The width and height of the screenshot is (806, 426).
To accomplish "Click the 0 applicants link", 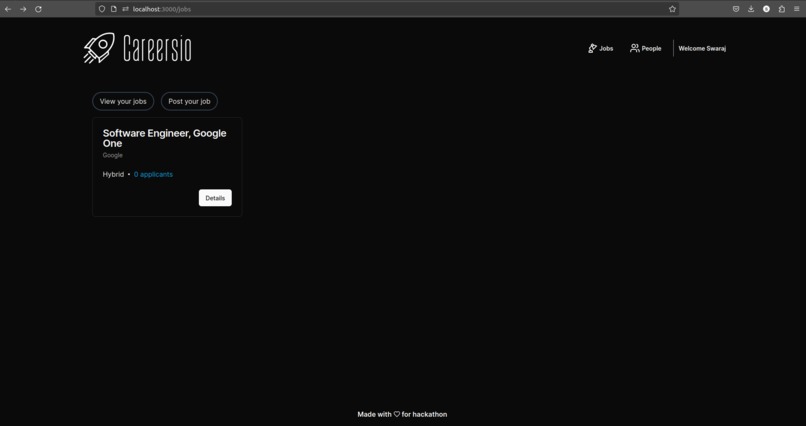I will [x=153, y=174].
